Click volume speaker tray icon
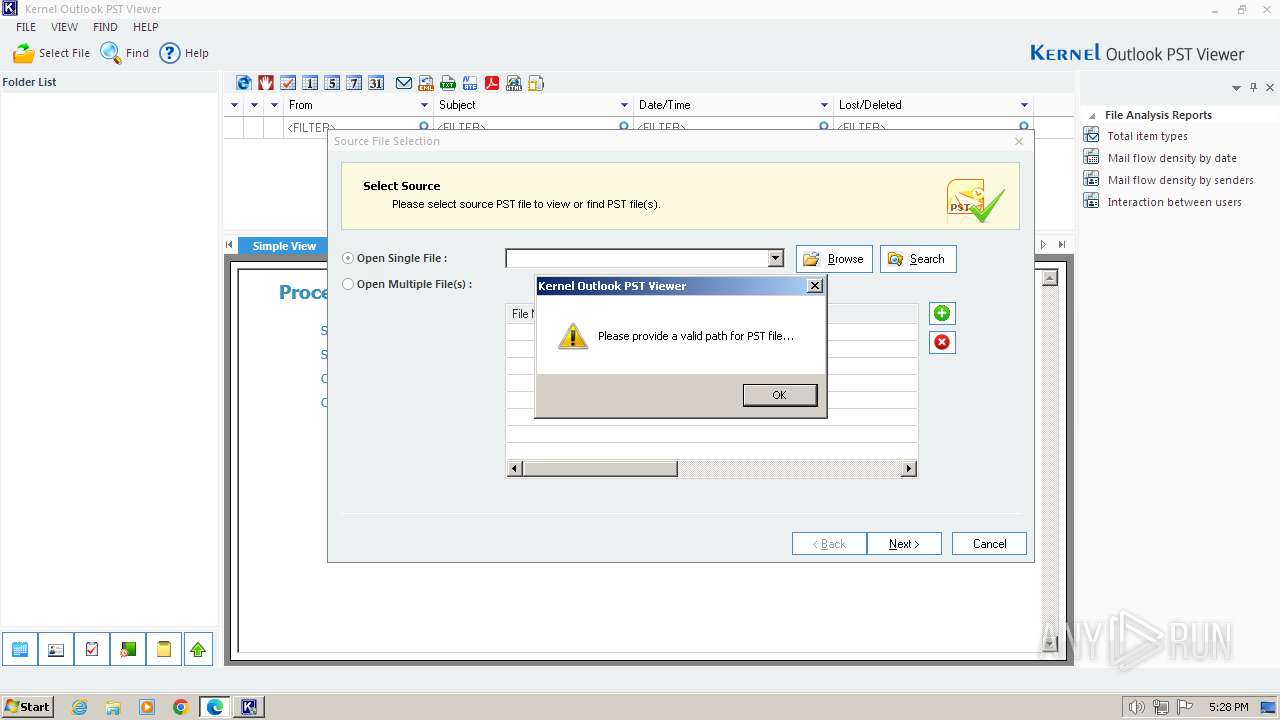Screen dimensions: 1280x720 pos(1136,707)
